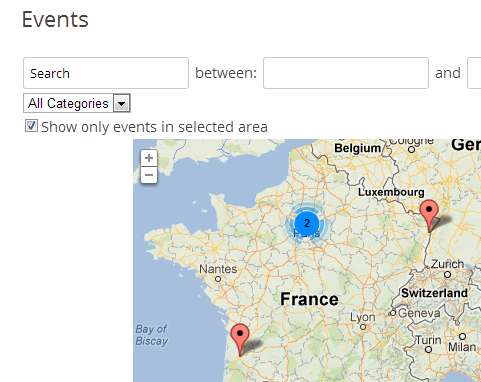Click the Search text field

click(106, 73)
